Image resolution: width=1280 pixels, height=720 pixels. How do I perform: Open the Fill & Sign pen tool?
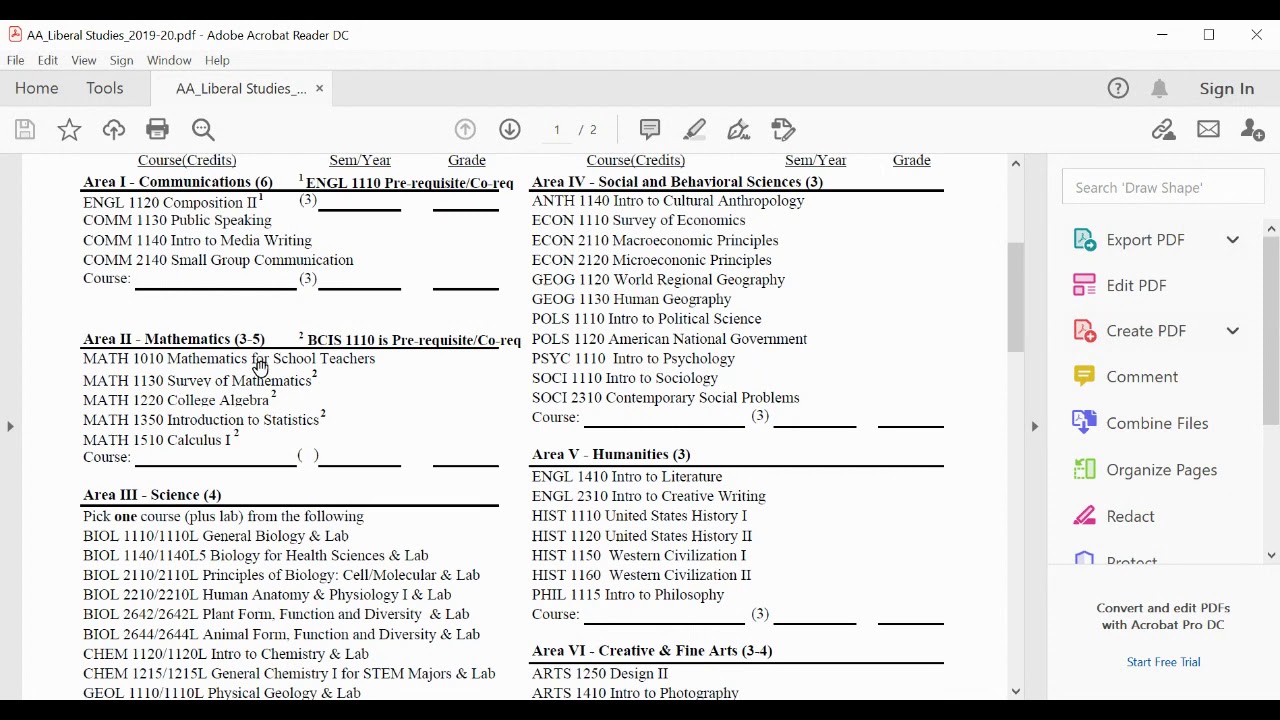click(739, 130)
